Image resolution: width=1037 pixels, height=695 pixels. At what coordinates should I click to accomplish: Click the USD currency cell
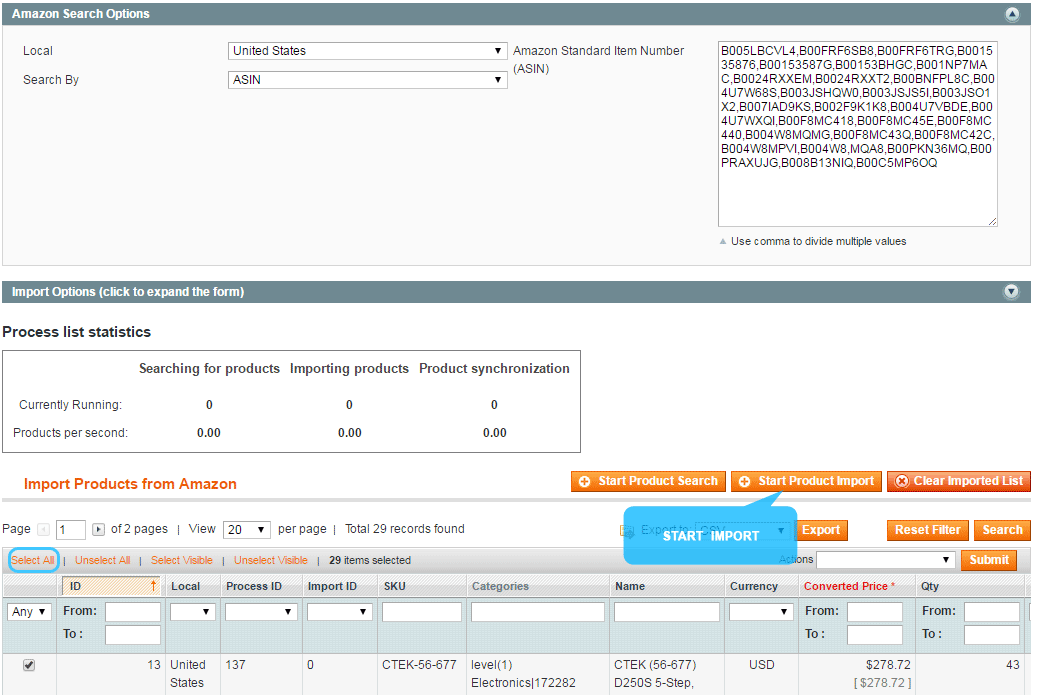pyautogui.click(x=762, y=665)
